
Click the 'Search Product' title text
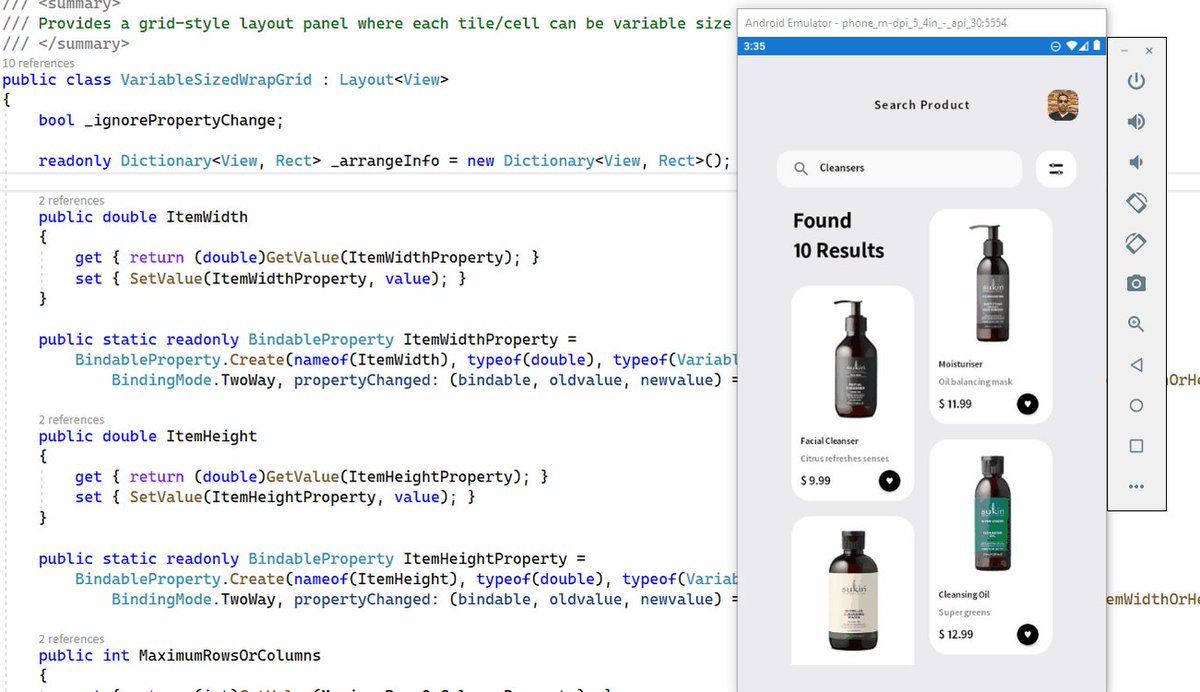[922, 105]
